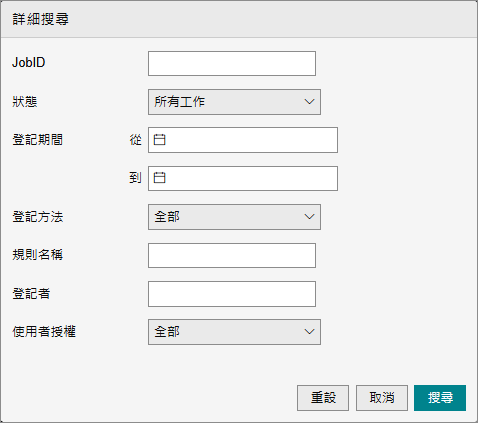Click inside the 規則名稱 input box
The width and height of the screenshot is (478, 423).
pyautogui.click(x=232, y=255)
